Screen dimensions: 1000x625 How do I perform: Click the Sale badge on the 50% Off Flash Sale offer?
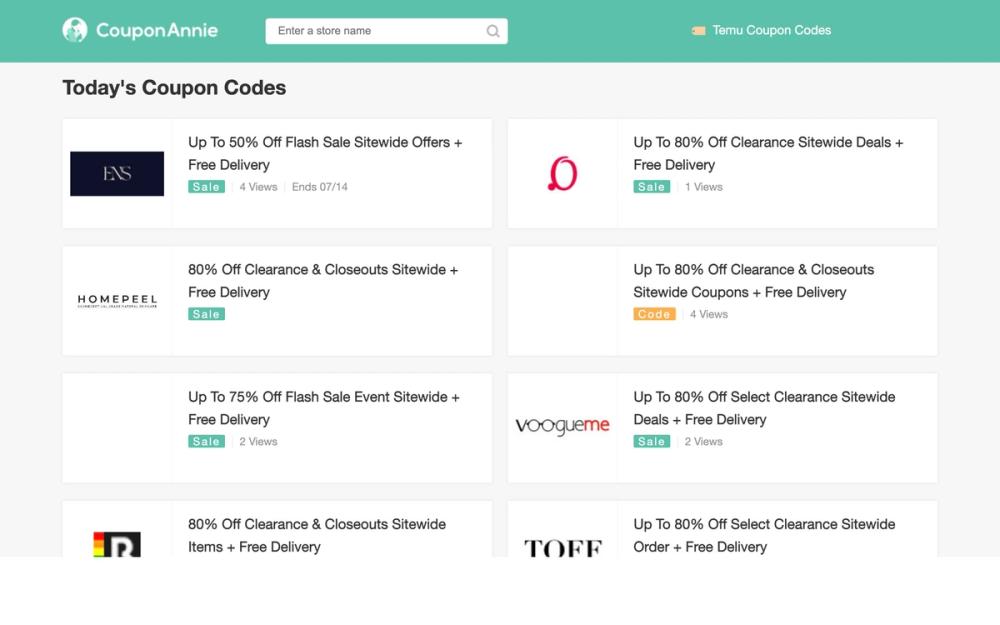[x=206, y=187]
